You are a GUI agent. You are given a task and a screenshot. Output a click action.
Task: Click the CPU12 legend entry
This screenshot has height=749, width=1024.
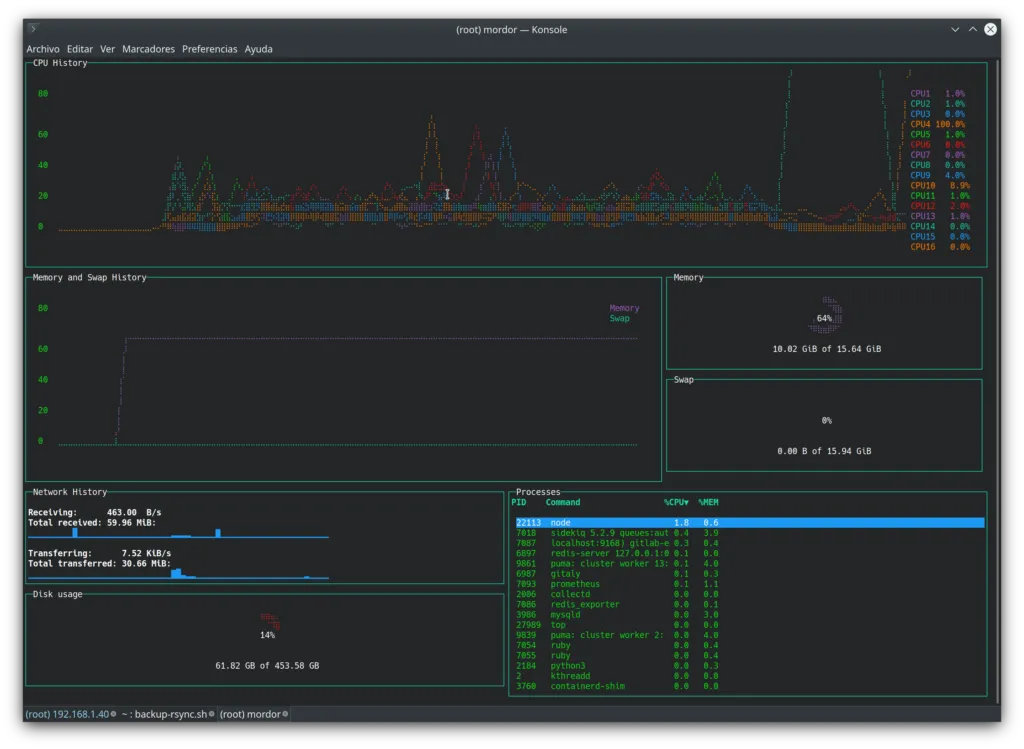pos(940,206)
